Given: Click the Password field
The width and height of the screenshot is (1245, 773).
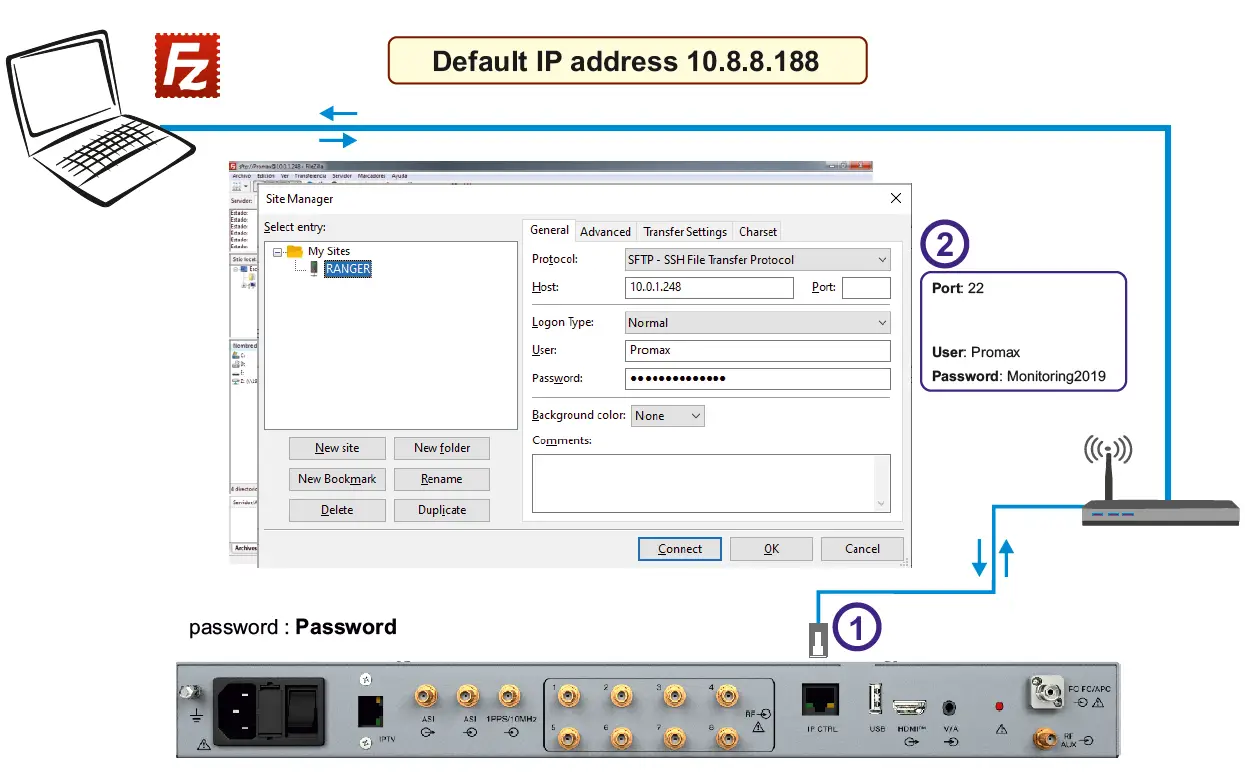Looking at the screenshot, I should [757, 379].
